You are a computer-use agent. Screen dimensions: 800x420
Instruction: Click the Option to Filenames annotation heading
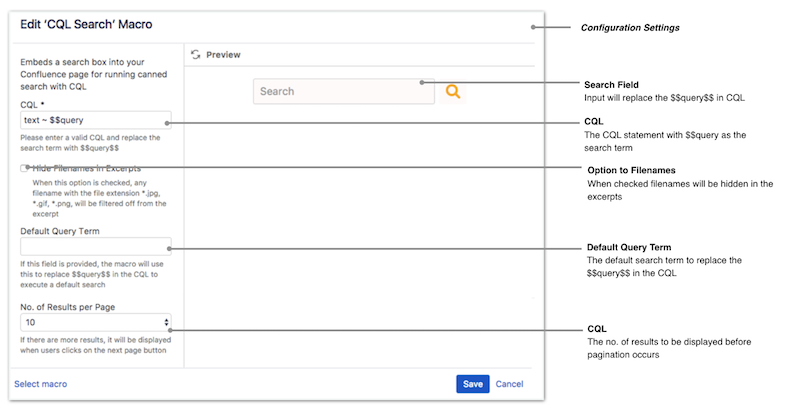[x=632, y=171]
